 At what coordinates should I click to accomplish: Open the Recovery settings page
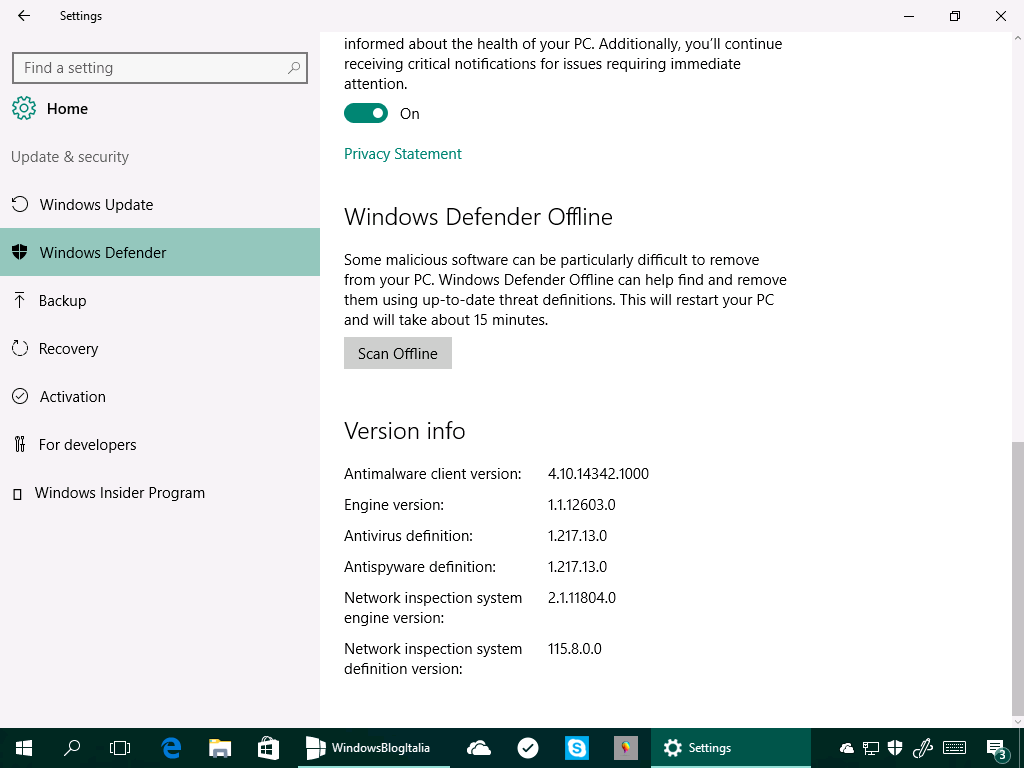(160, 348)
